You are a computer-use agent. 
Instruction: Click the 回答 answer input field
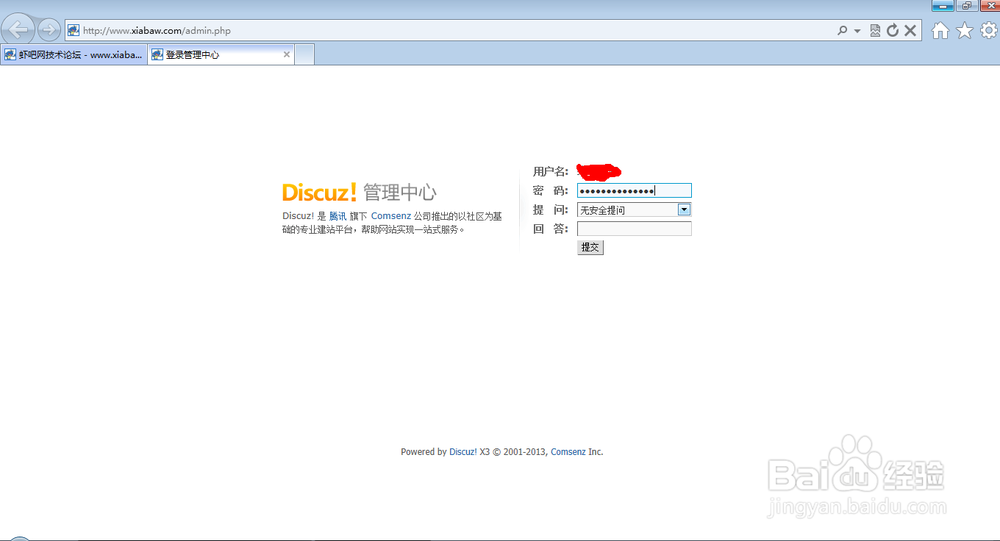634,228
